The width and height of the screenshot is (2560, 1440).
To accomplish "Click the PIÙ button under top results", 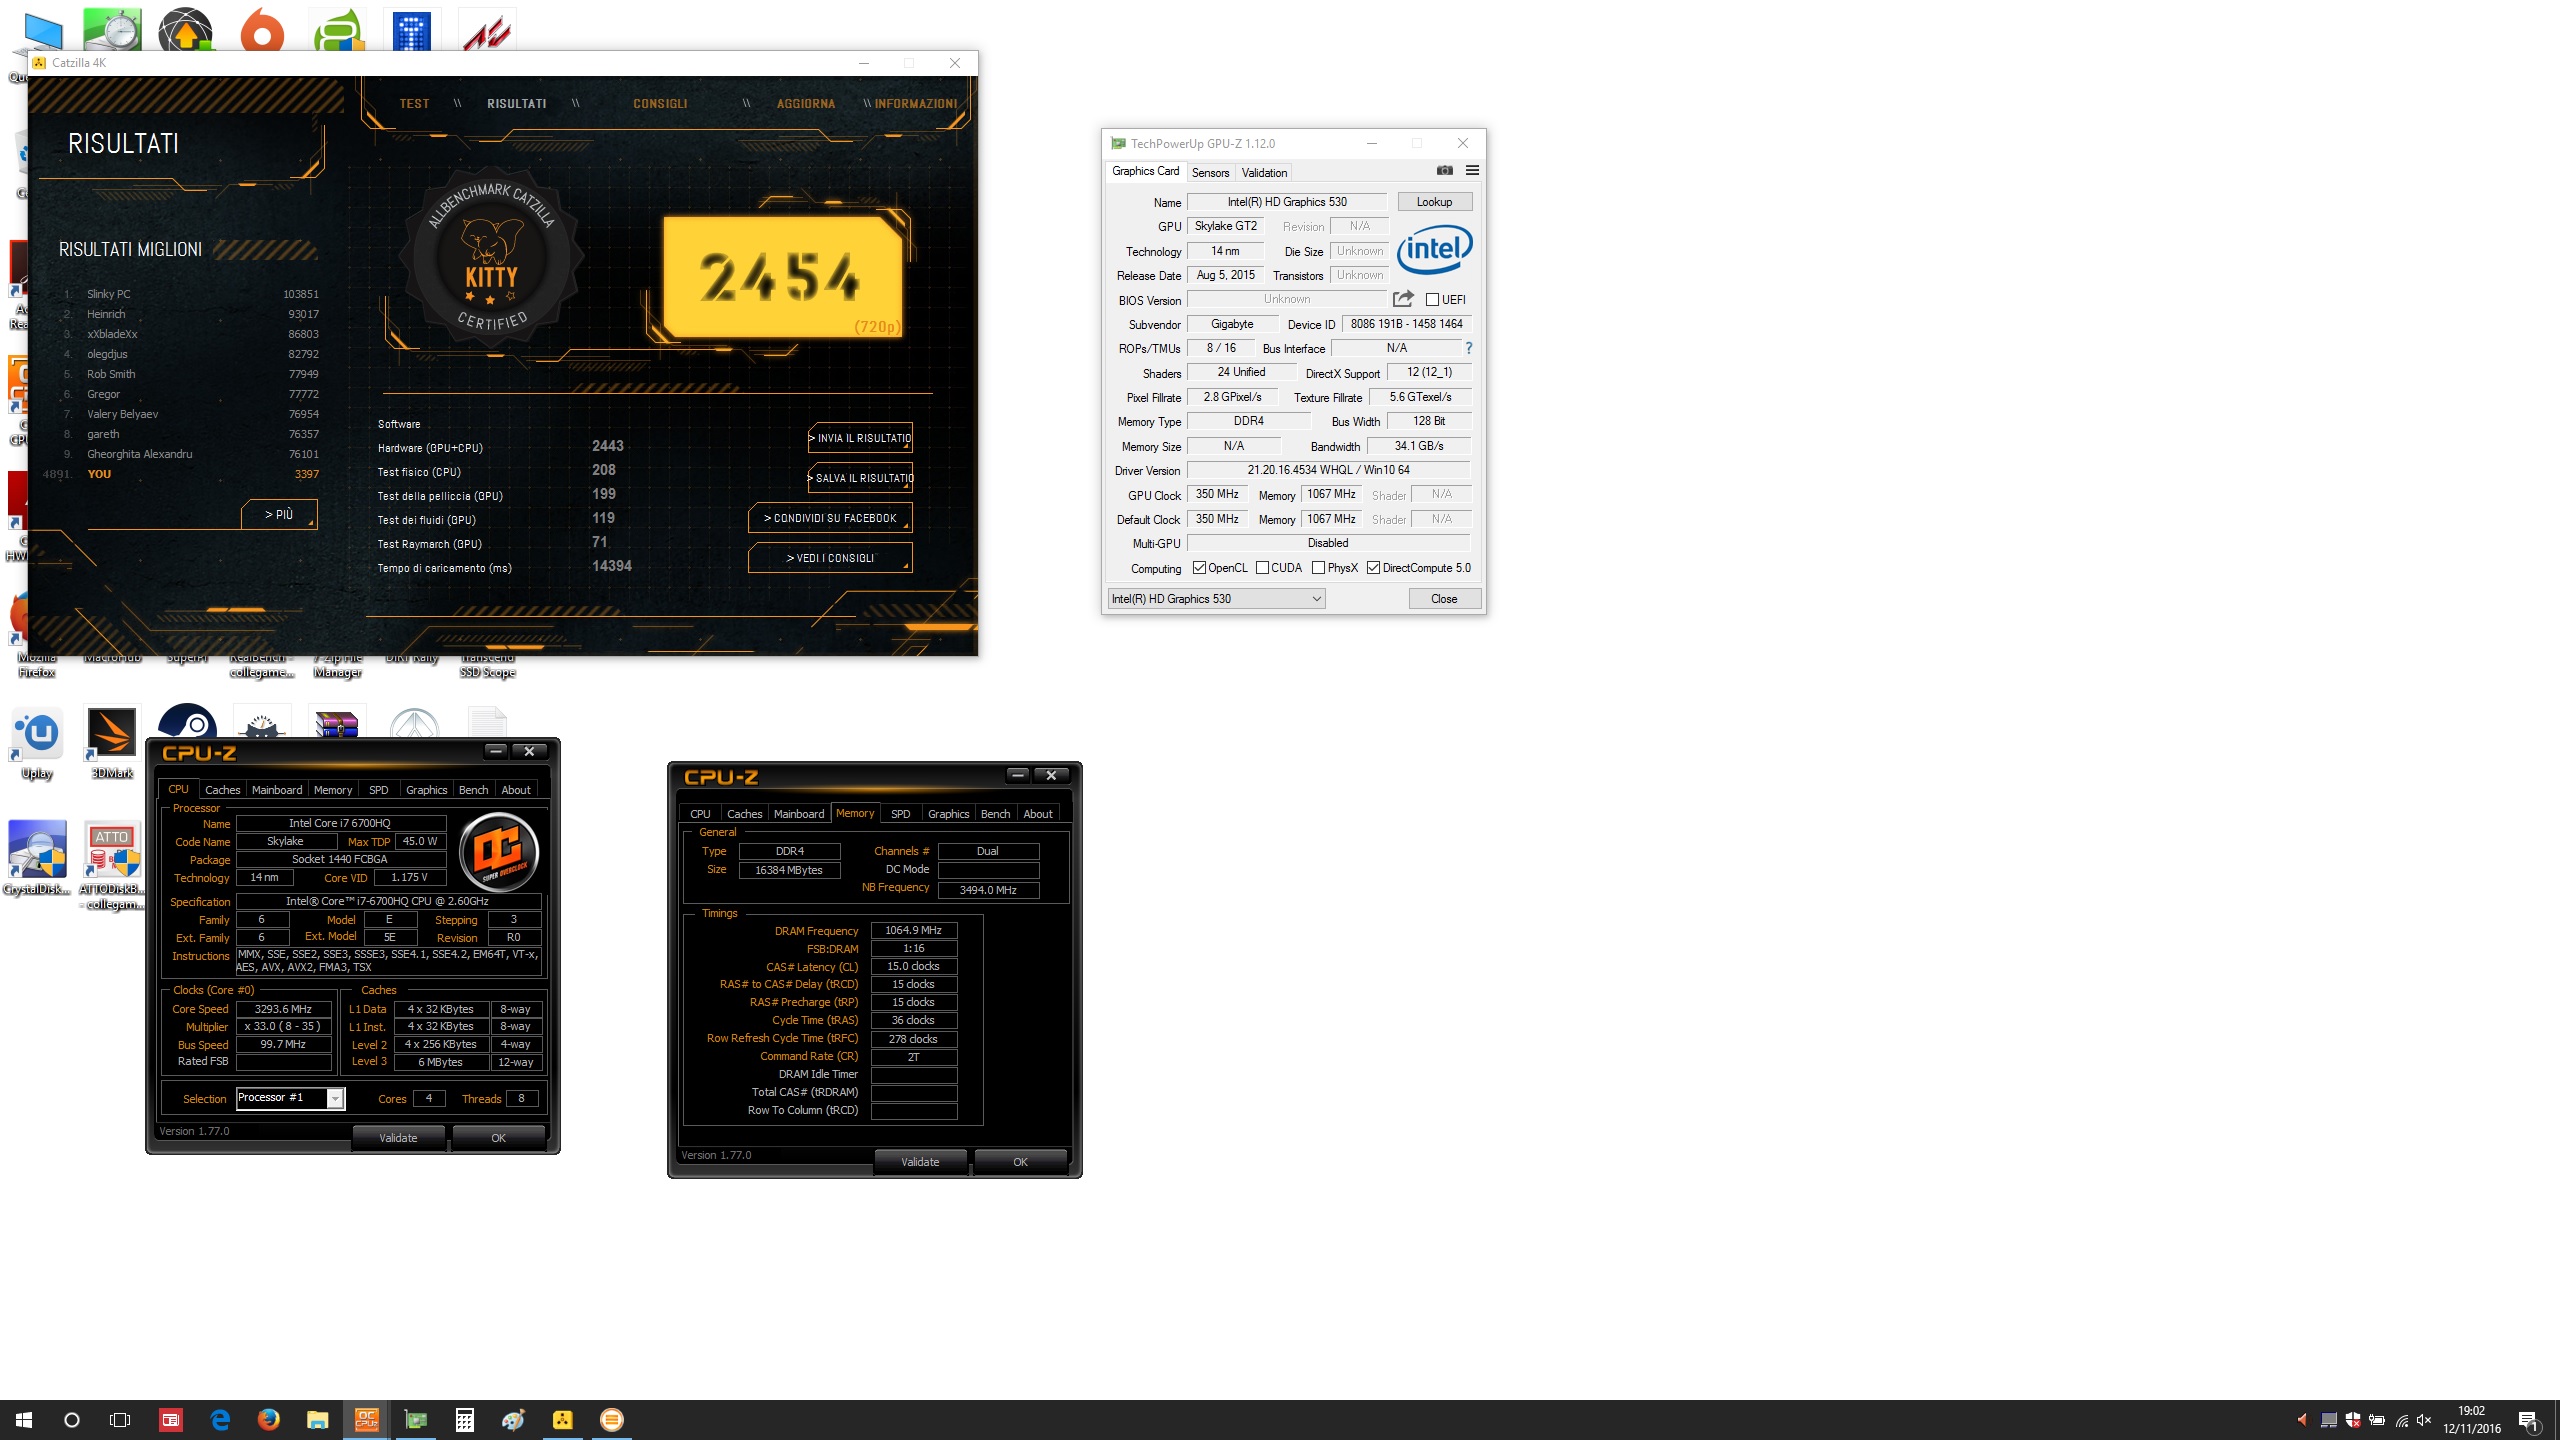I will tap(279, 514).
